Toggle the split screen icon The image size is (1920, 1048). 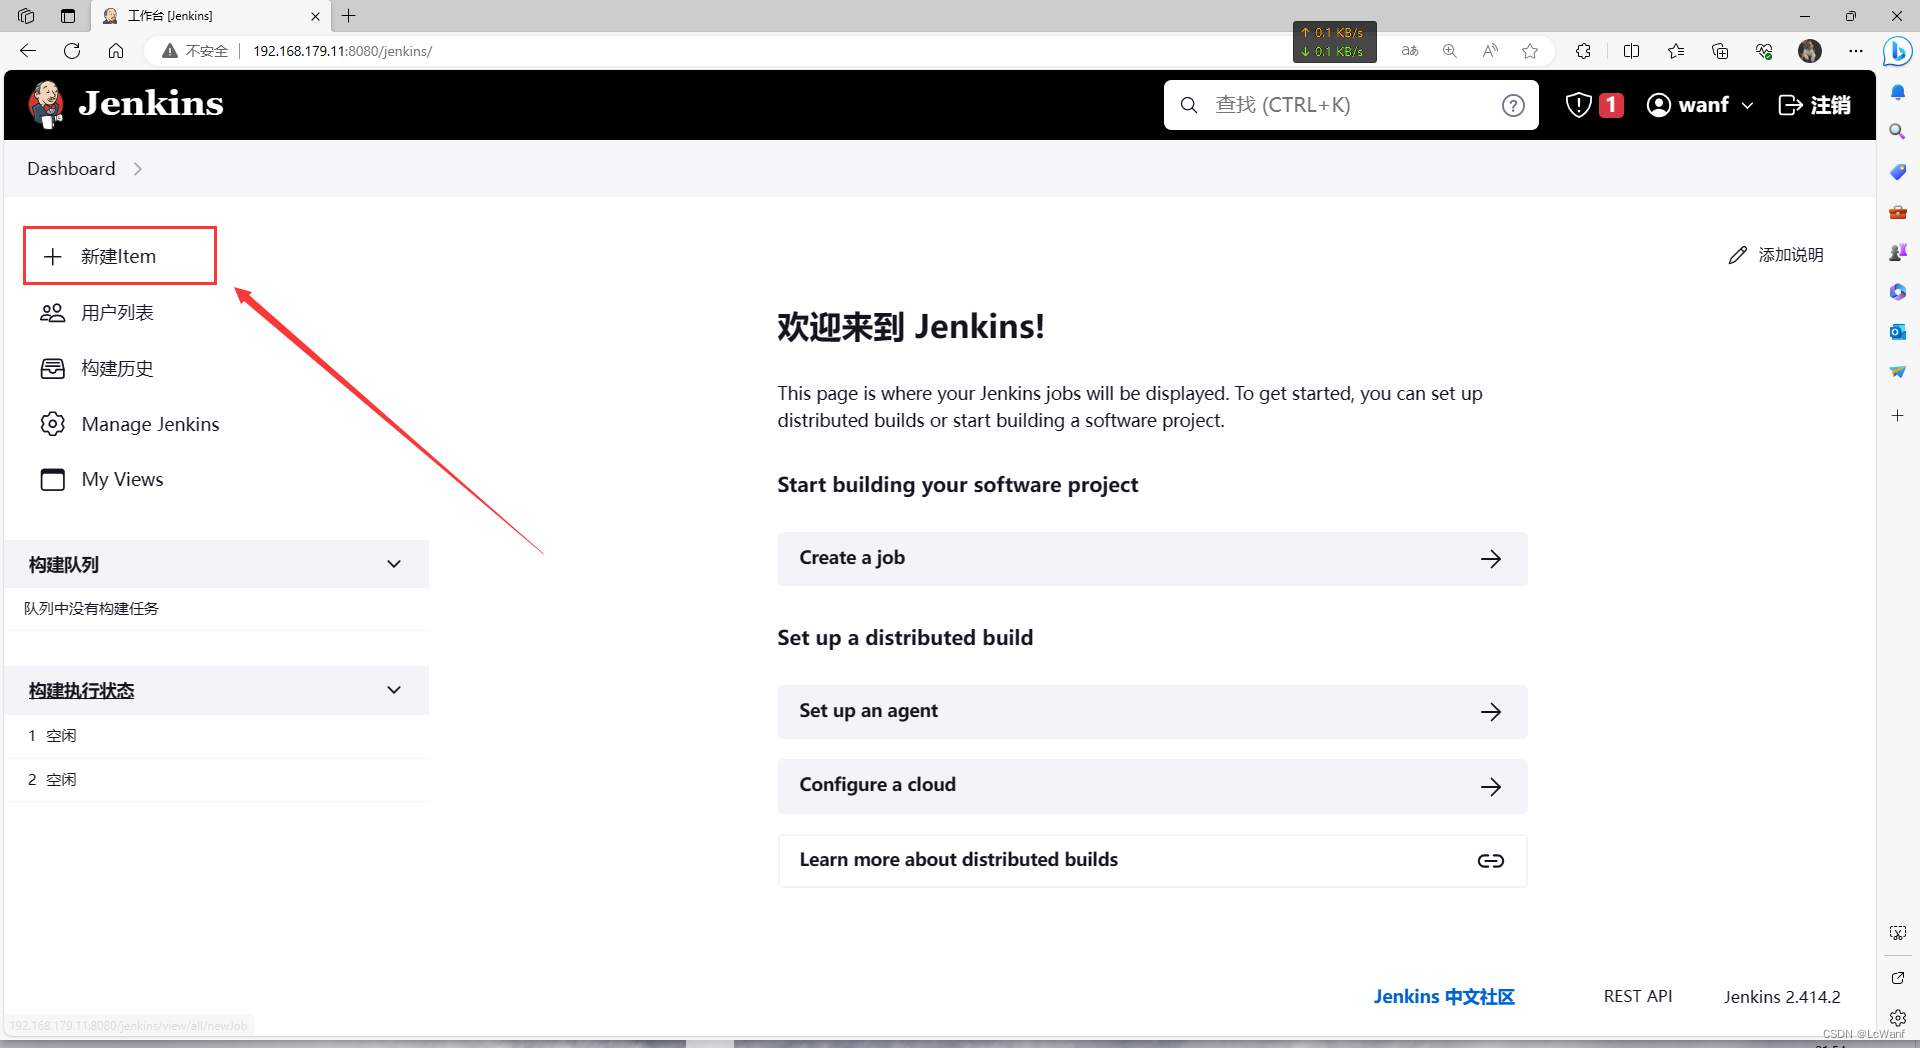1632,51
